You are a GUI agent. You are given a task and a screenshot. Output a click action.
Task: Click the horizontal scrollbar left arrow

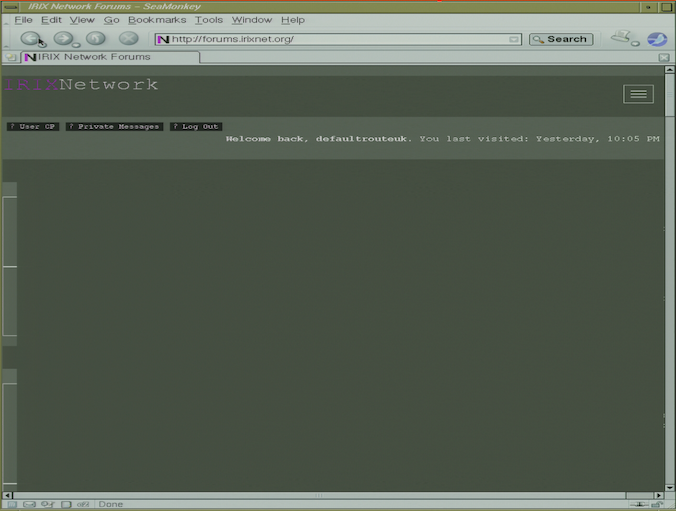pos(7,495)
